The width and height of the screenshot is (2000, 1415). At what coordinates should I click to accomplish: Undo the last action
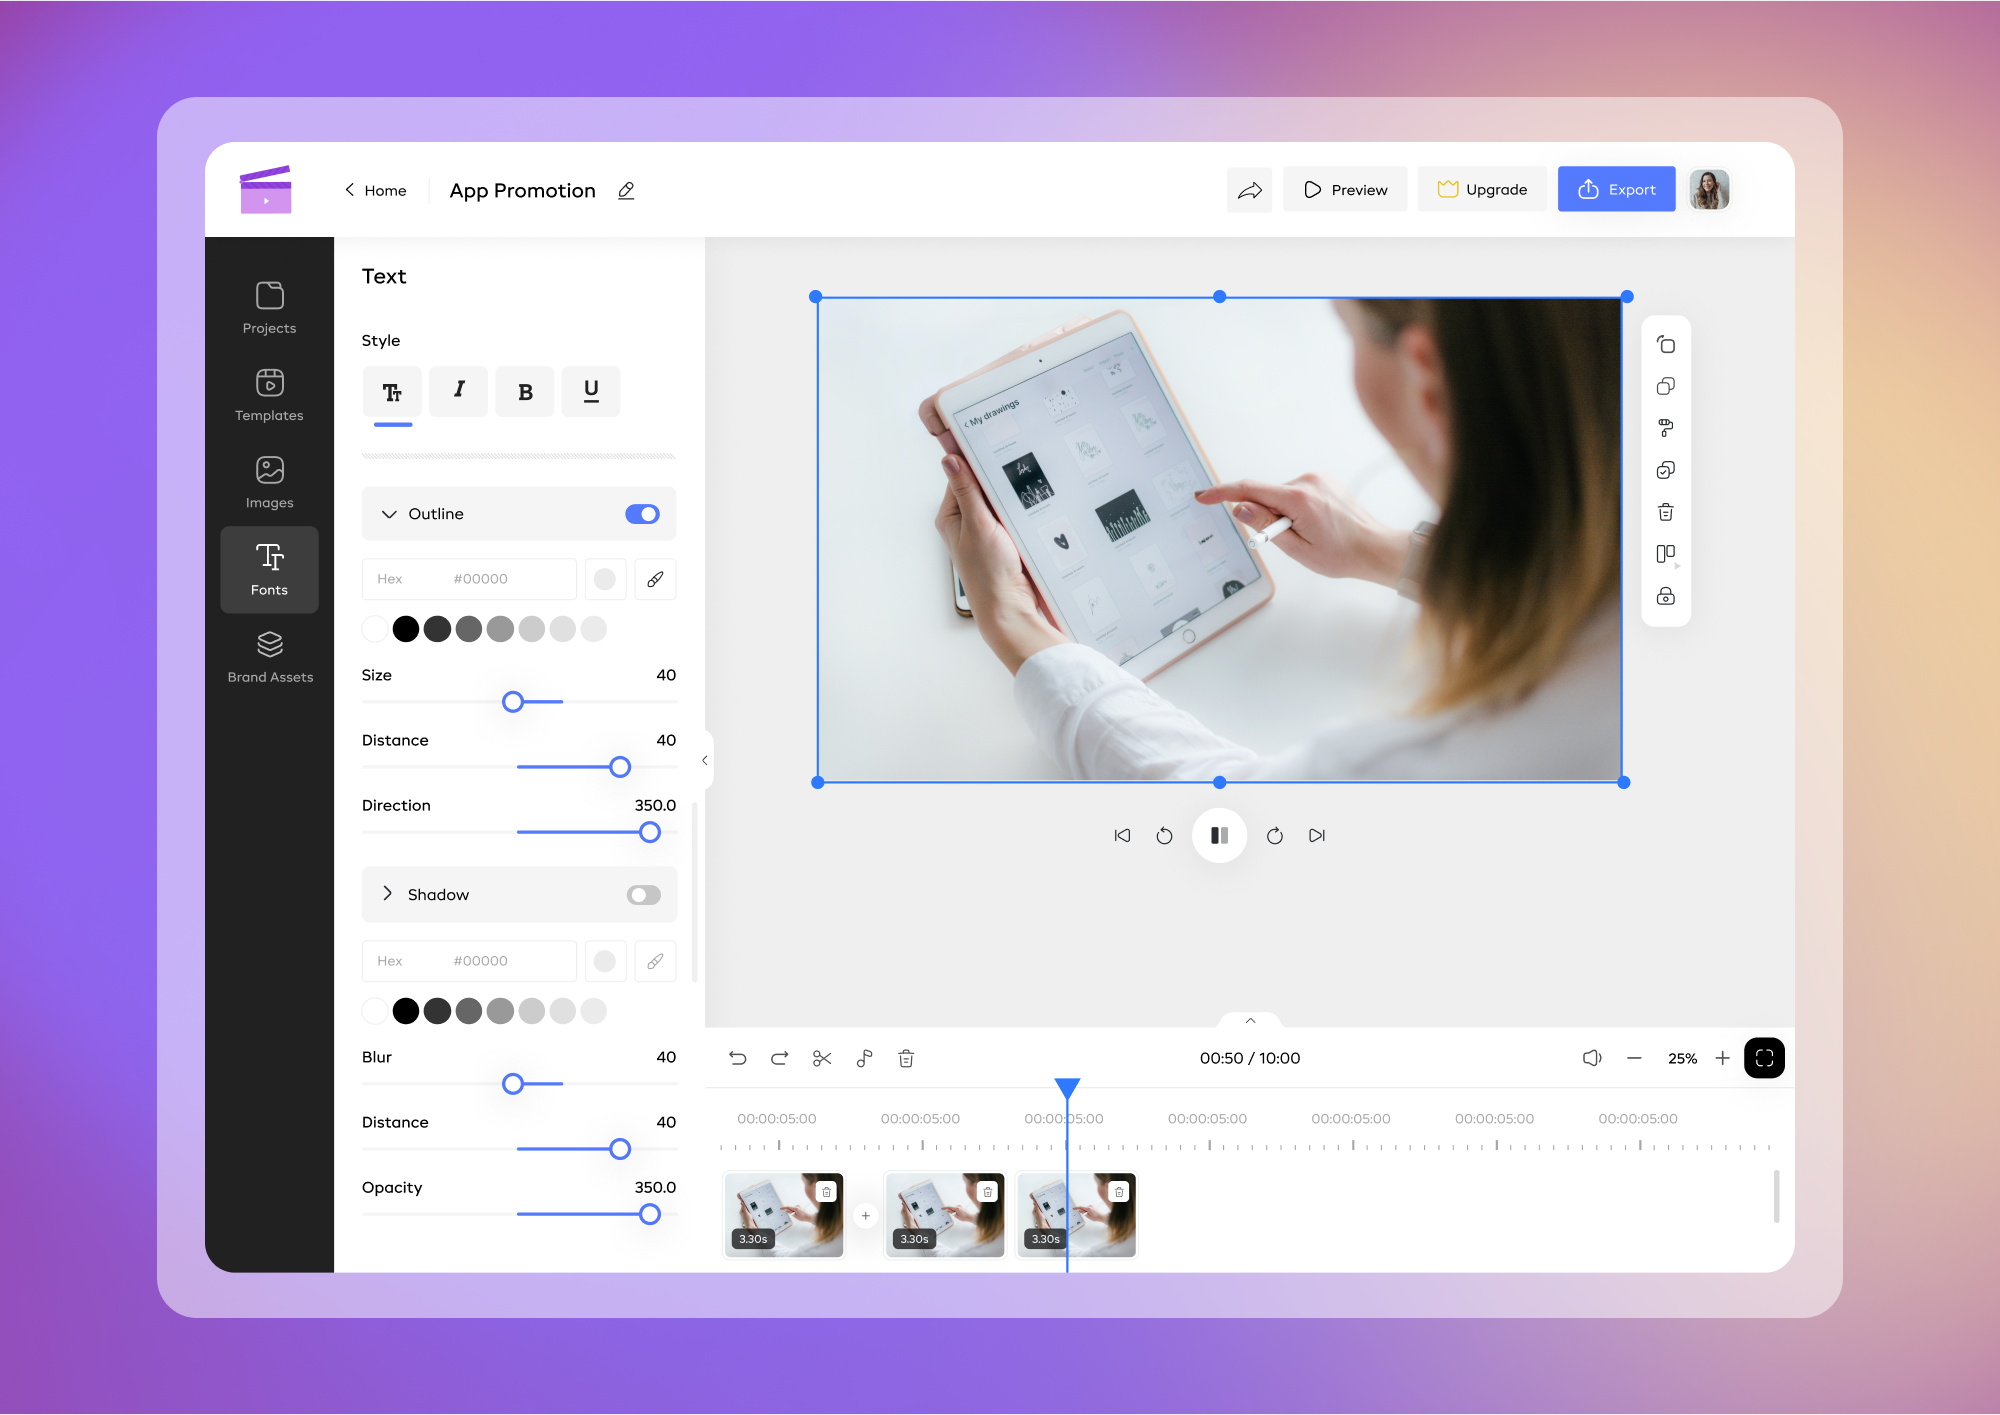pos(737,1058)
